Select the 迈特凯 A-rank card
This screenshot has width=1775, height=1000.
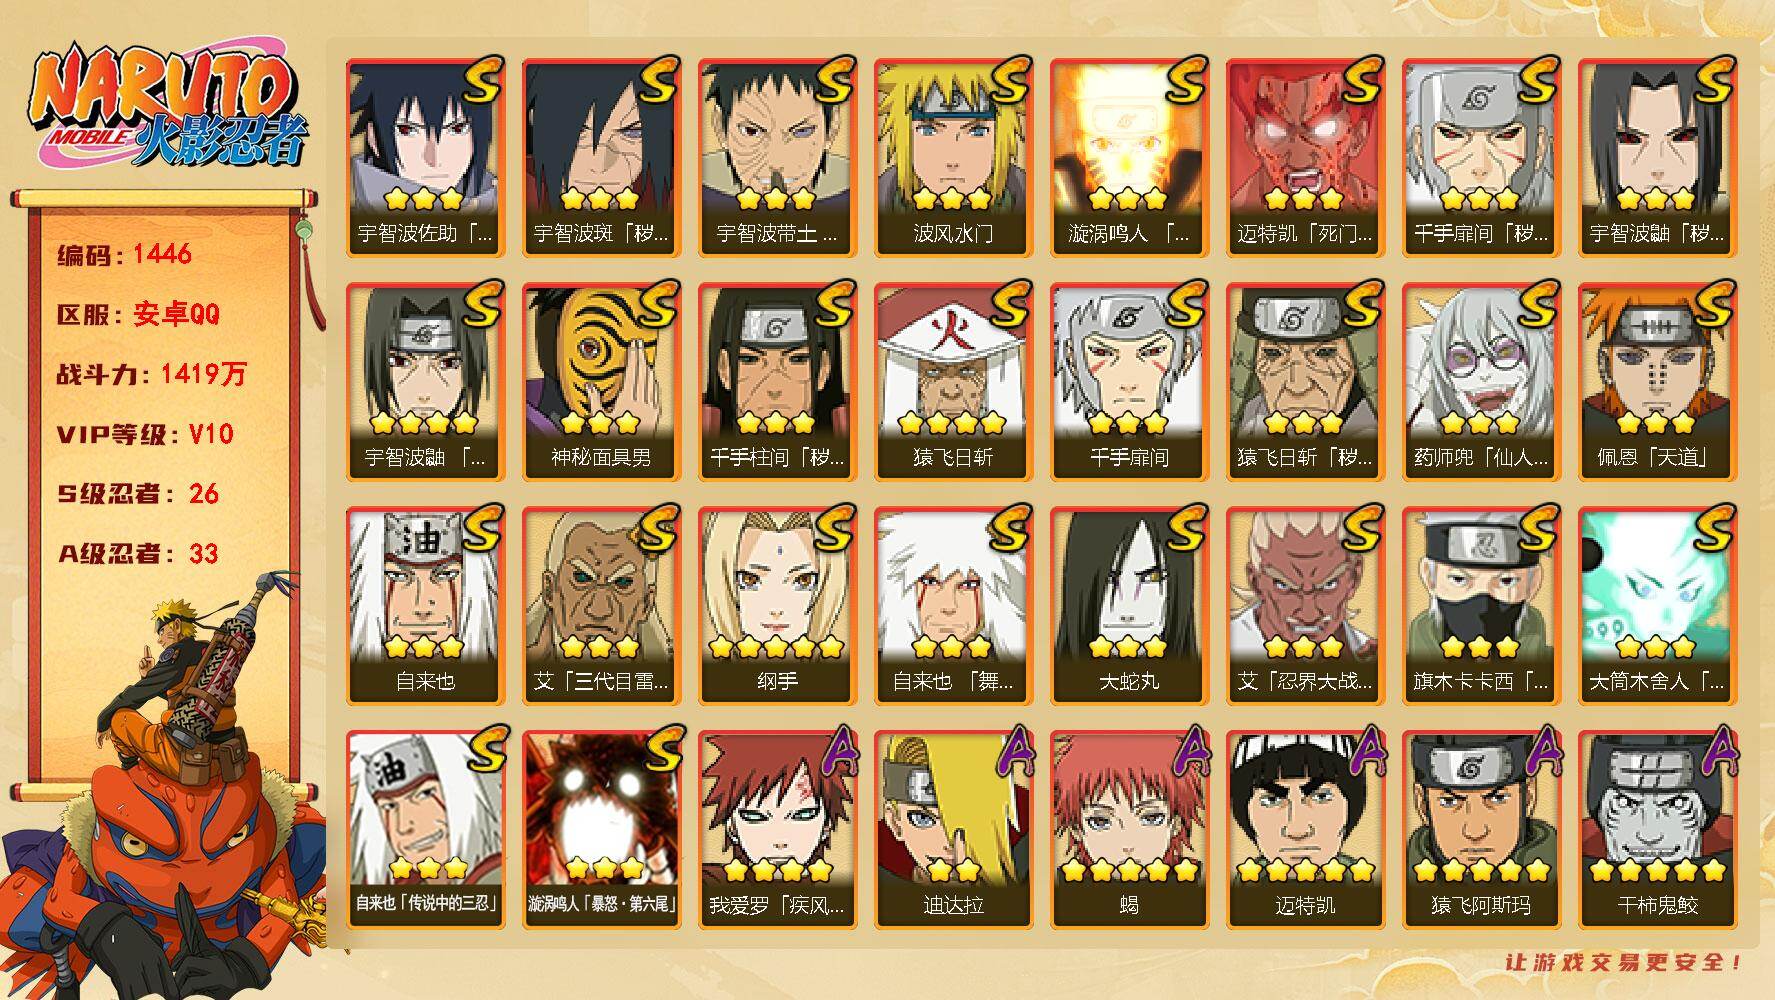point(1305,830)
